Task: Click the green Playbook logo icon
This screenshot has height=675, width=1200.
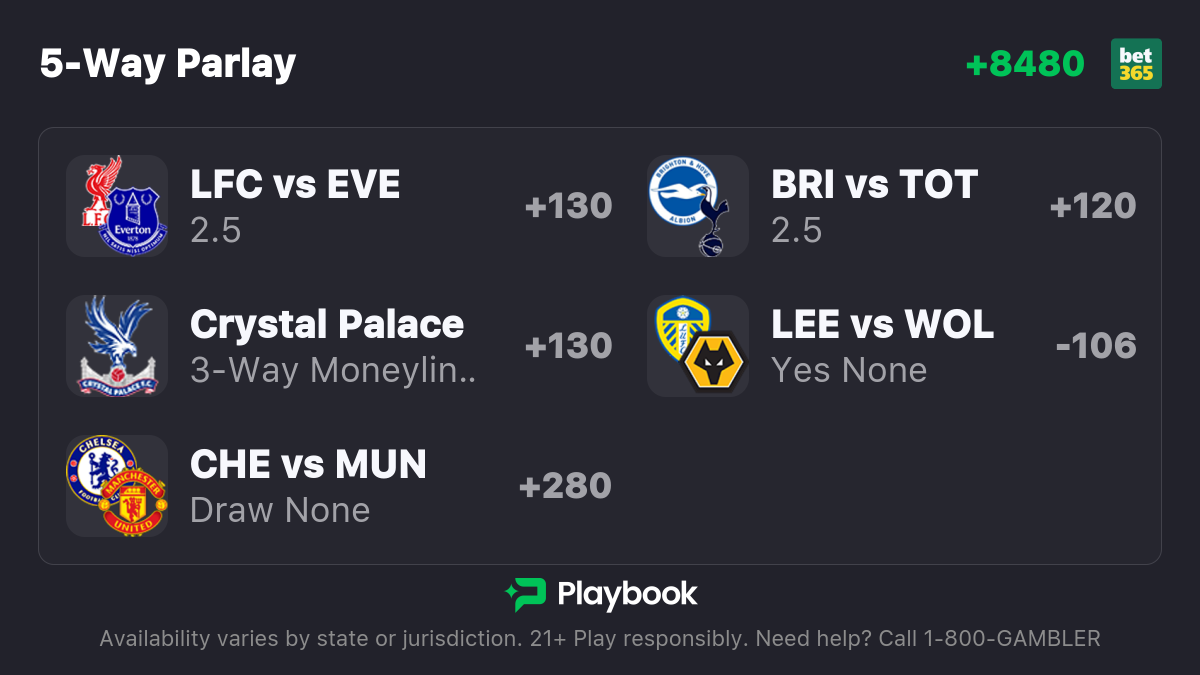Action: 525,595
